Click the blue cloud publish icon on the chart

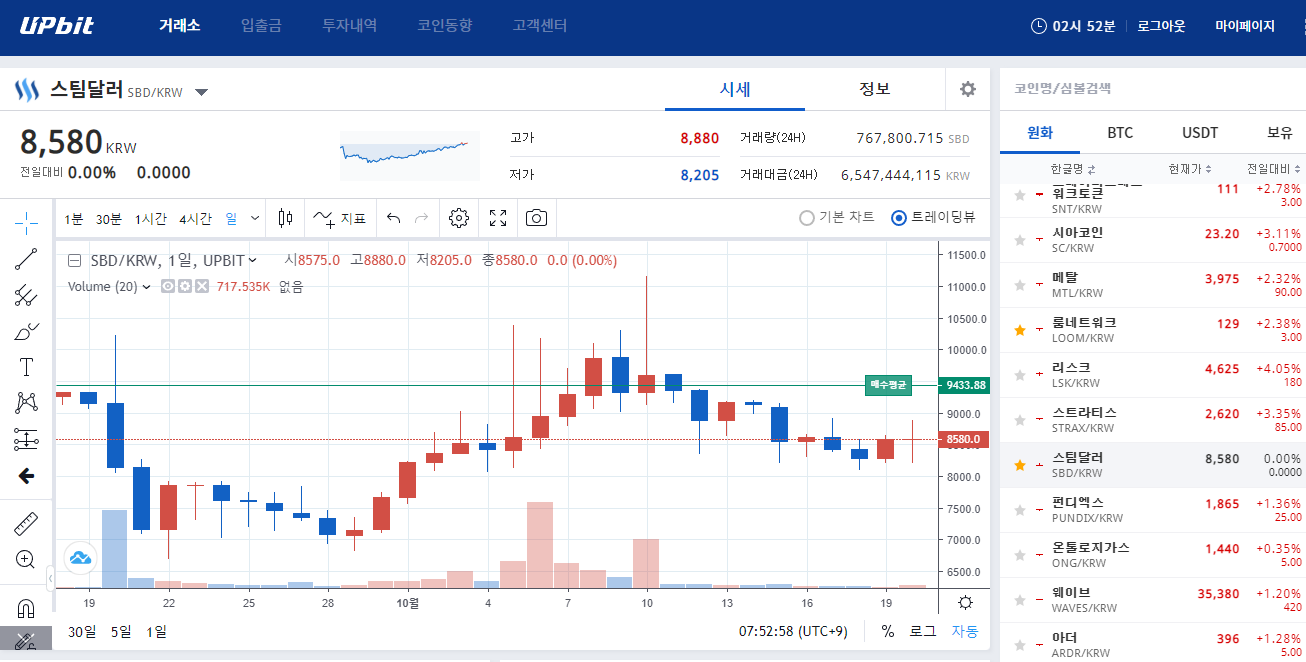point(80,557)
